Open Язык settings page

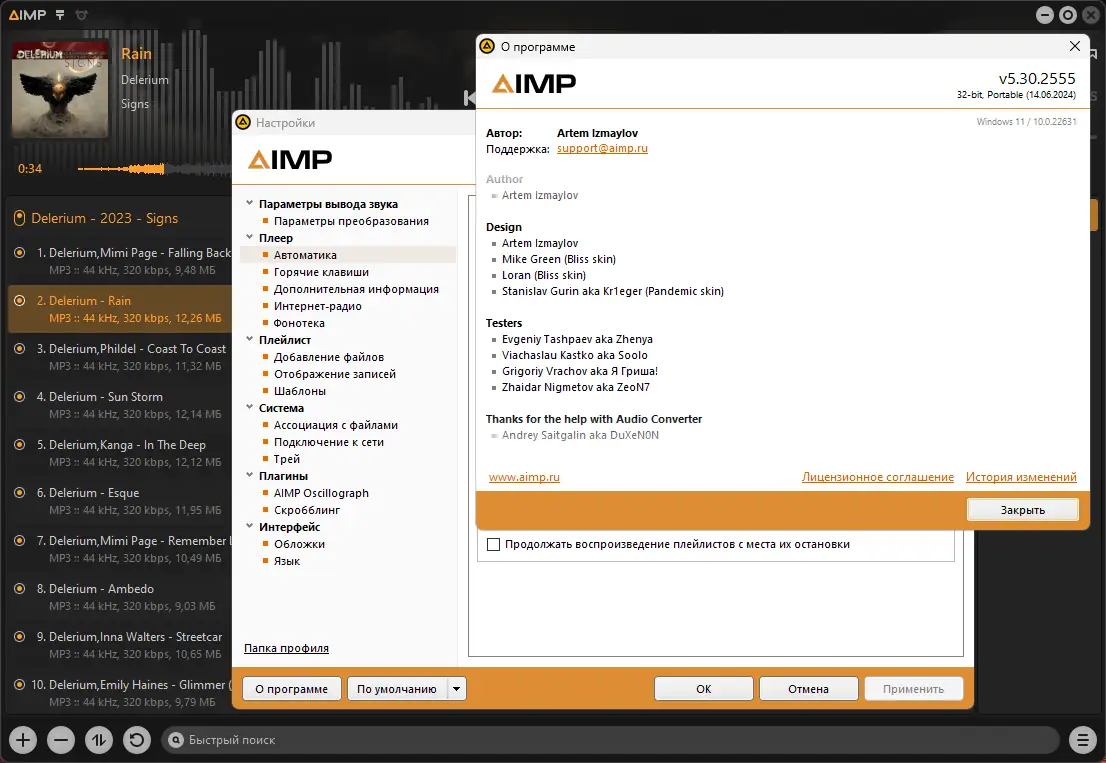286,561
